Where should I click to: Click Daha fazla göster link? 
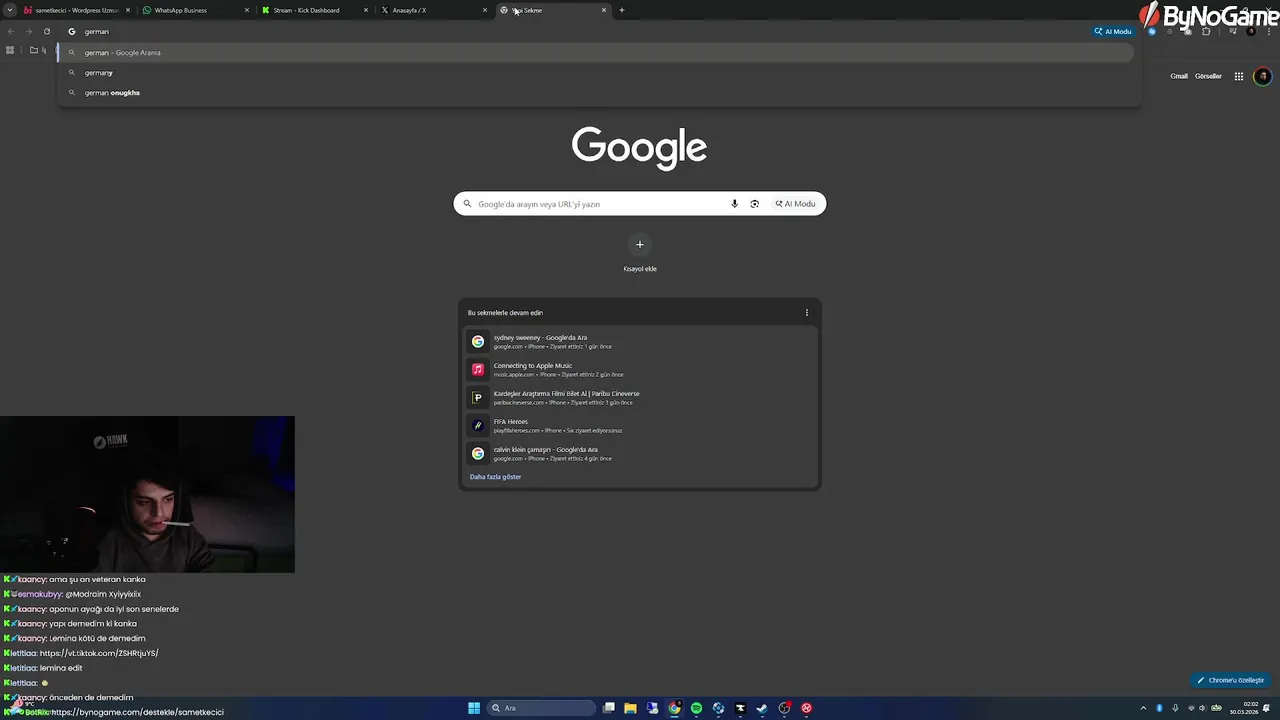click(495, 477)
